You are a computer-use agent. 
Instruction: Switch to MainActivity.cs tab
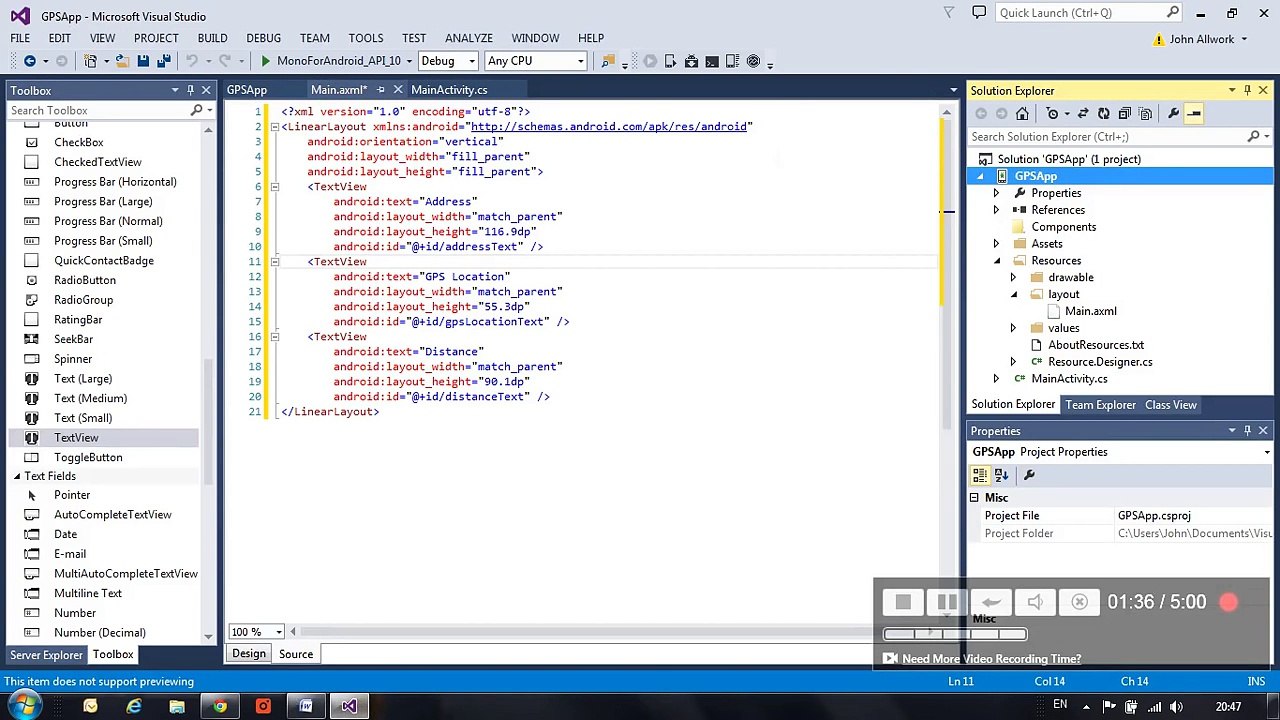[x=449, y=90]
